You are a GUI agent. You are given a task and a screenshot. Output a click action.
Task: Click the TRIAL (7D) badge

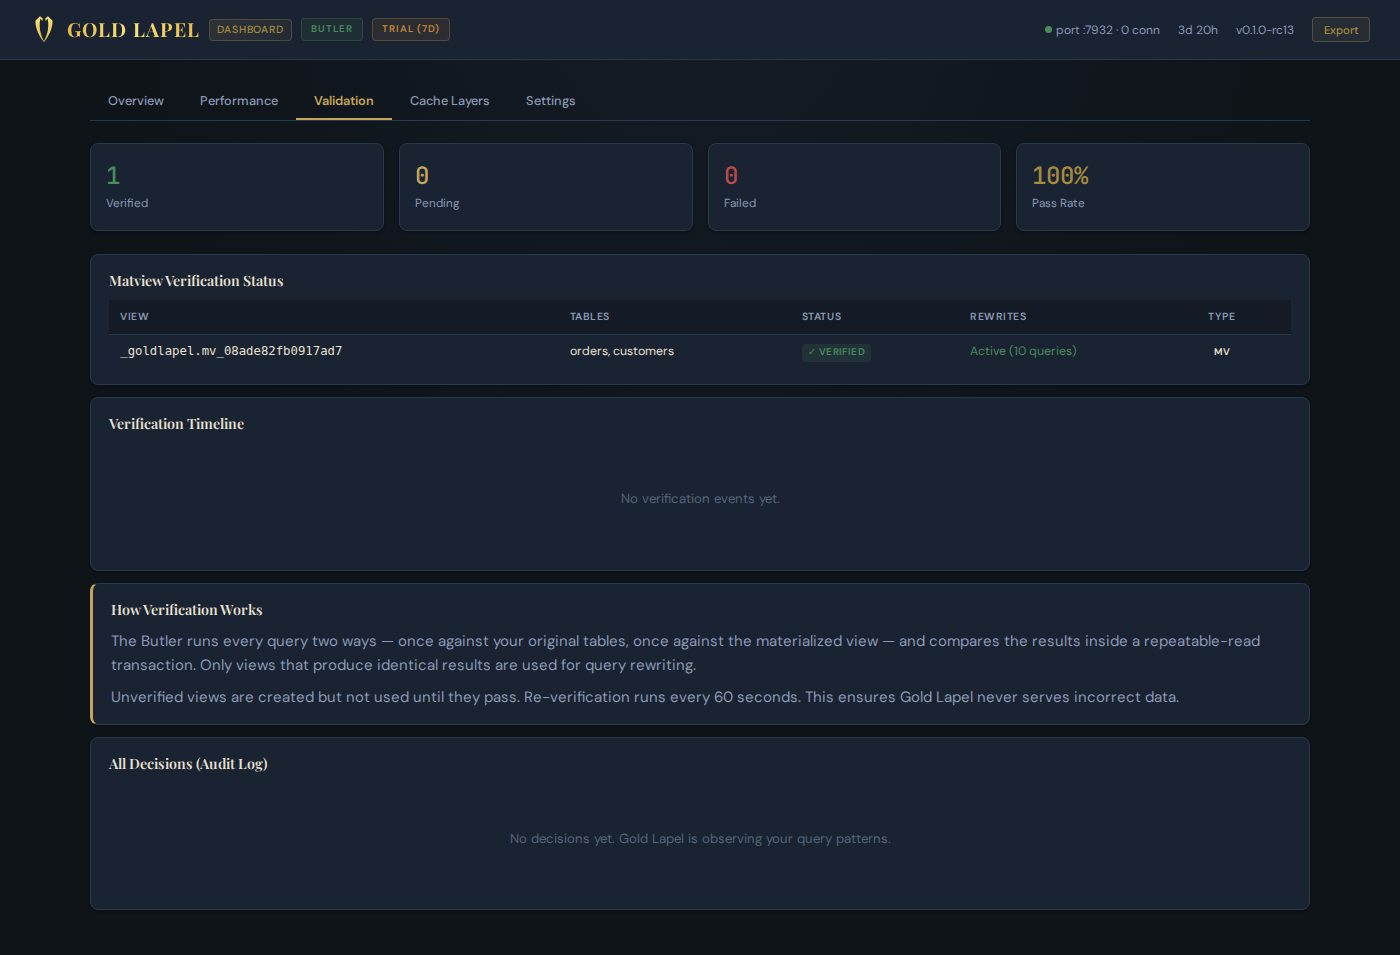tap(410, 29)
